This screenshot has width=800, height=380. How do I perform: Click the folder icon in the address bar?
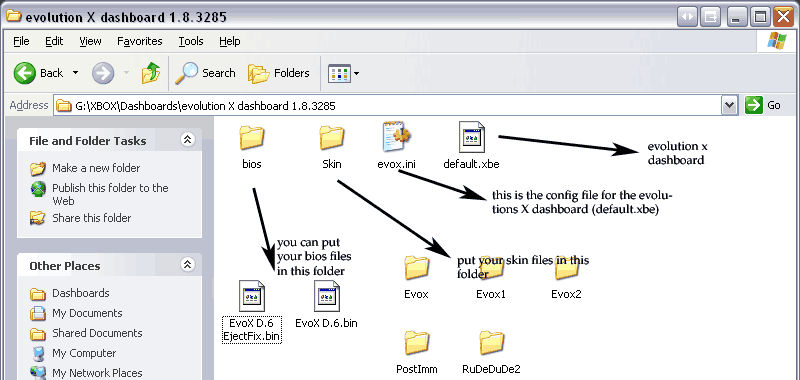(x=63, y=106)
